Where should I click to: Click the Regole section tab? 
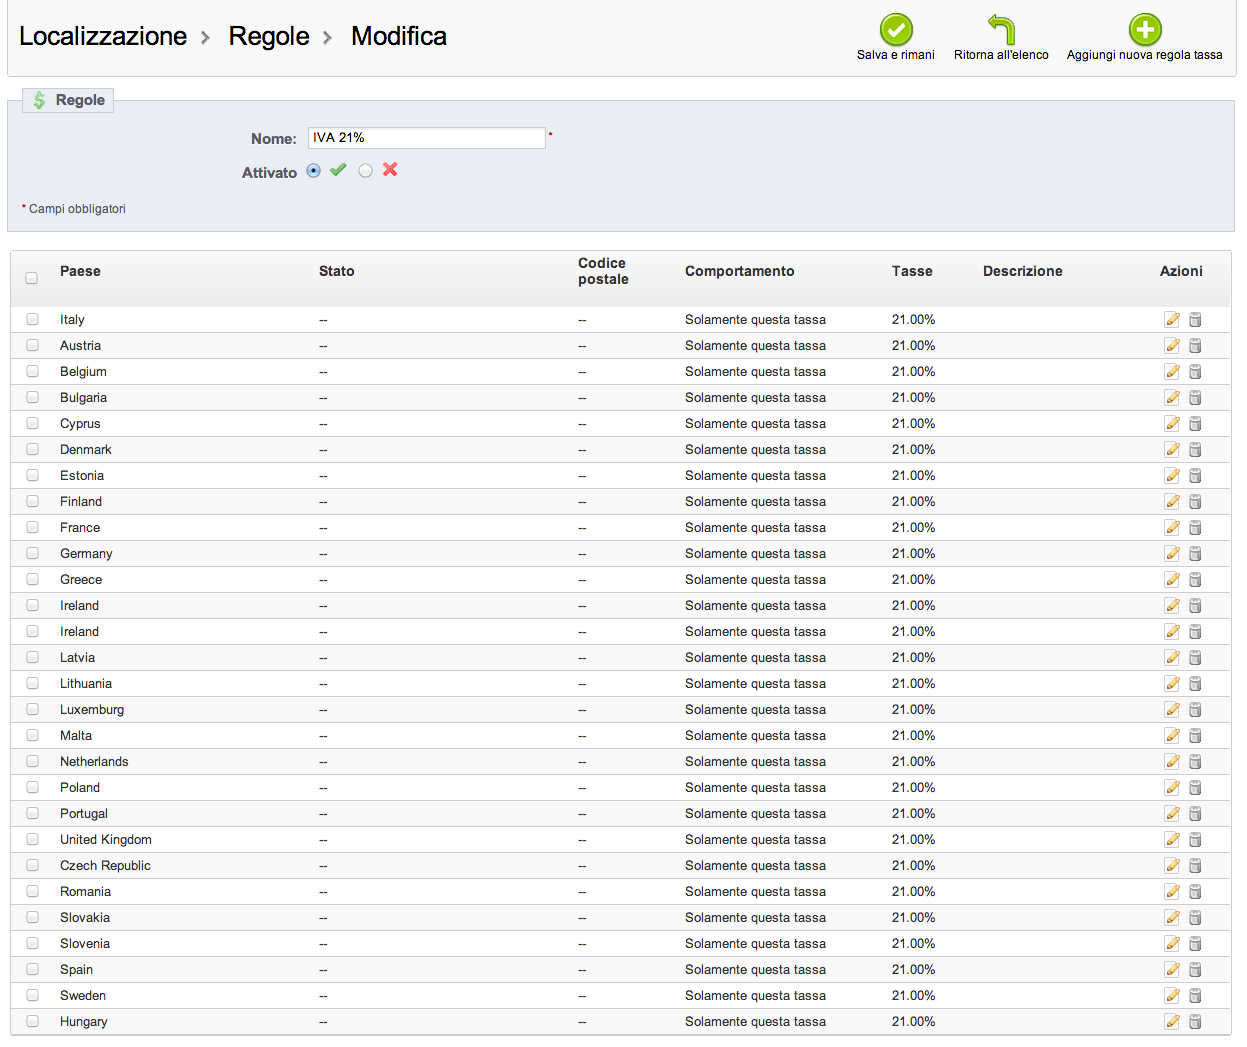pos(68,100)
